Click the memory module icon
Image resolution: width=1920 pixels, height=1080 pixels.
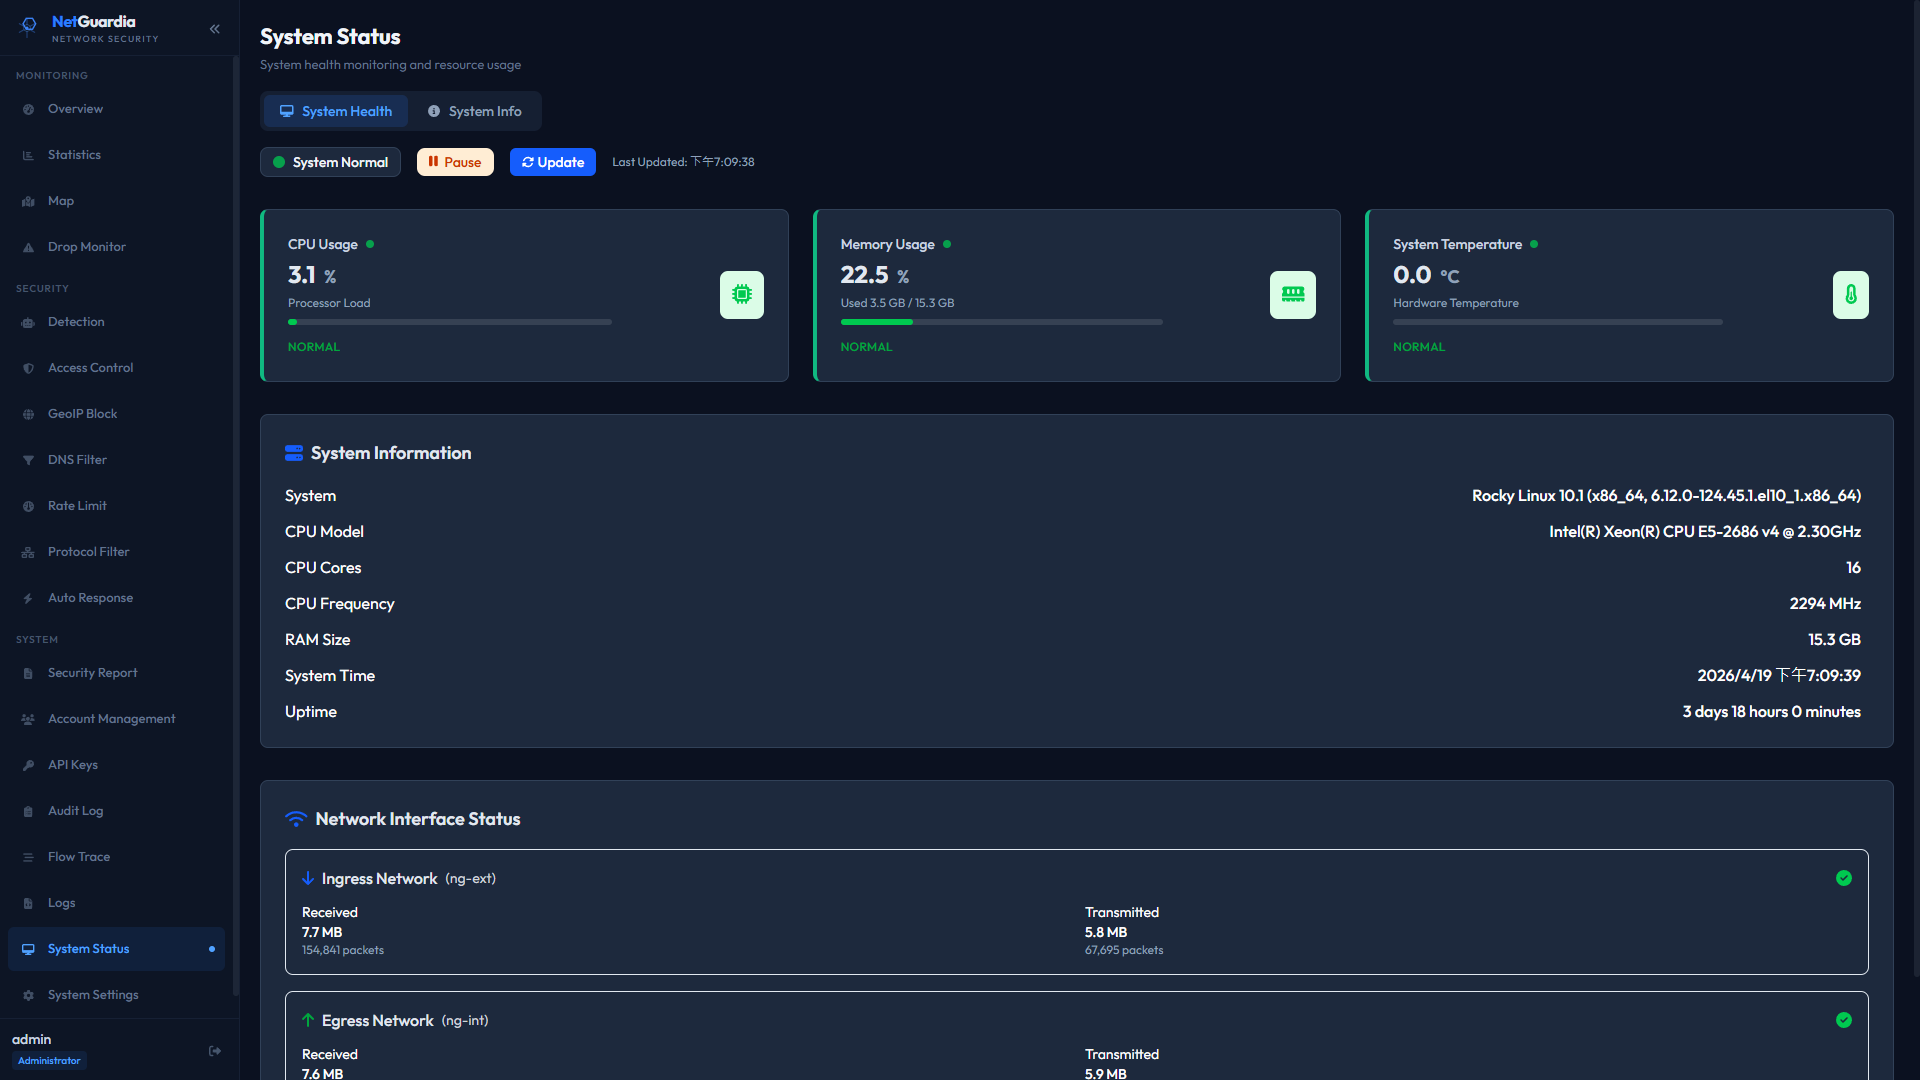pos(1293,295)
